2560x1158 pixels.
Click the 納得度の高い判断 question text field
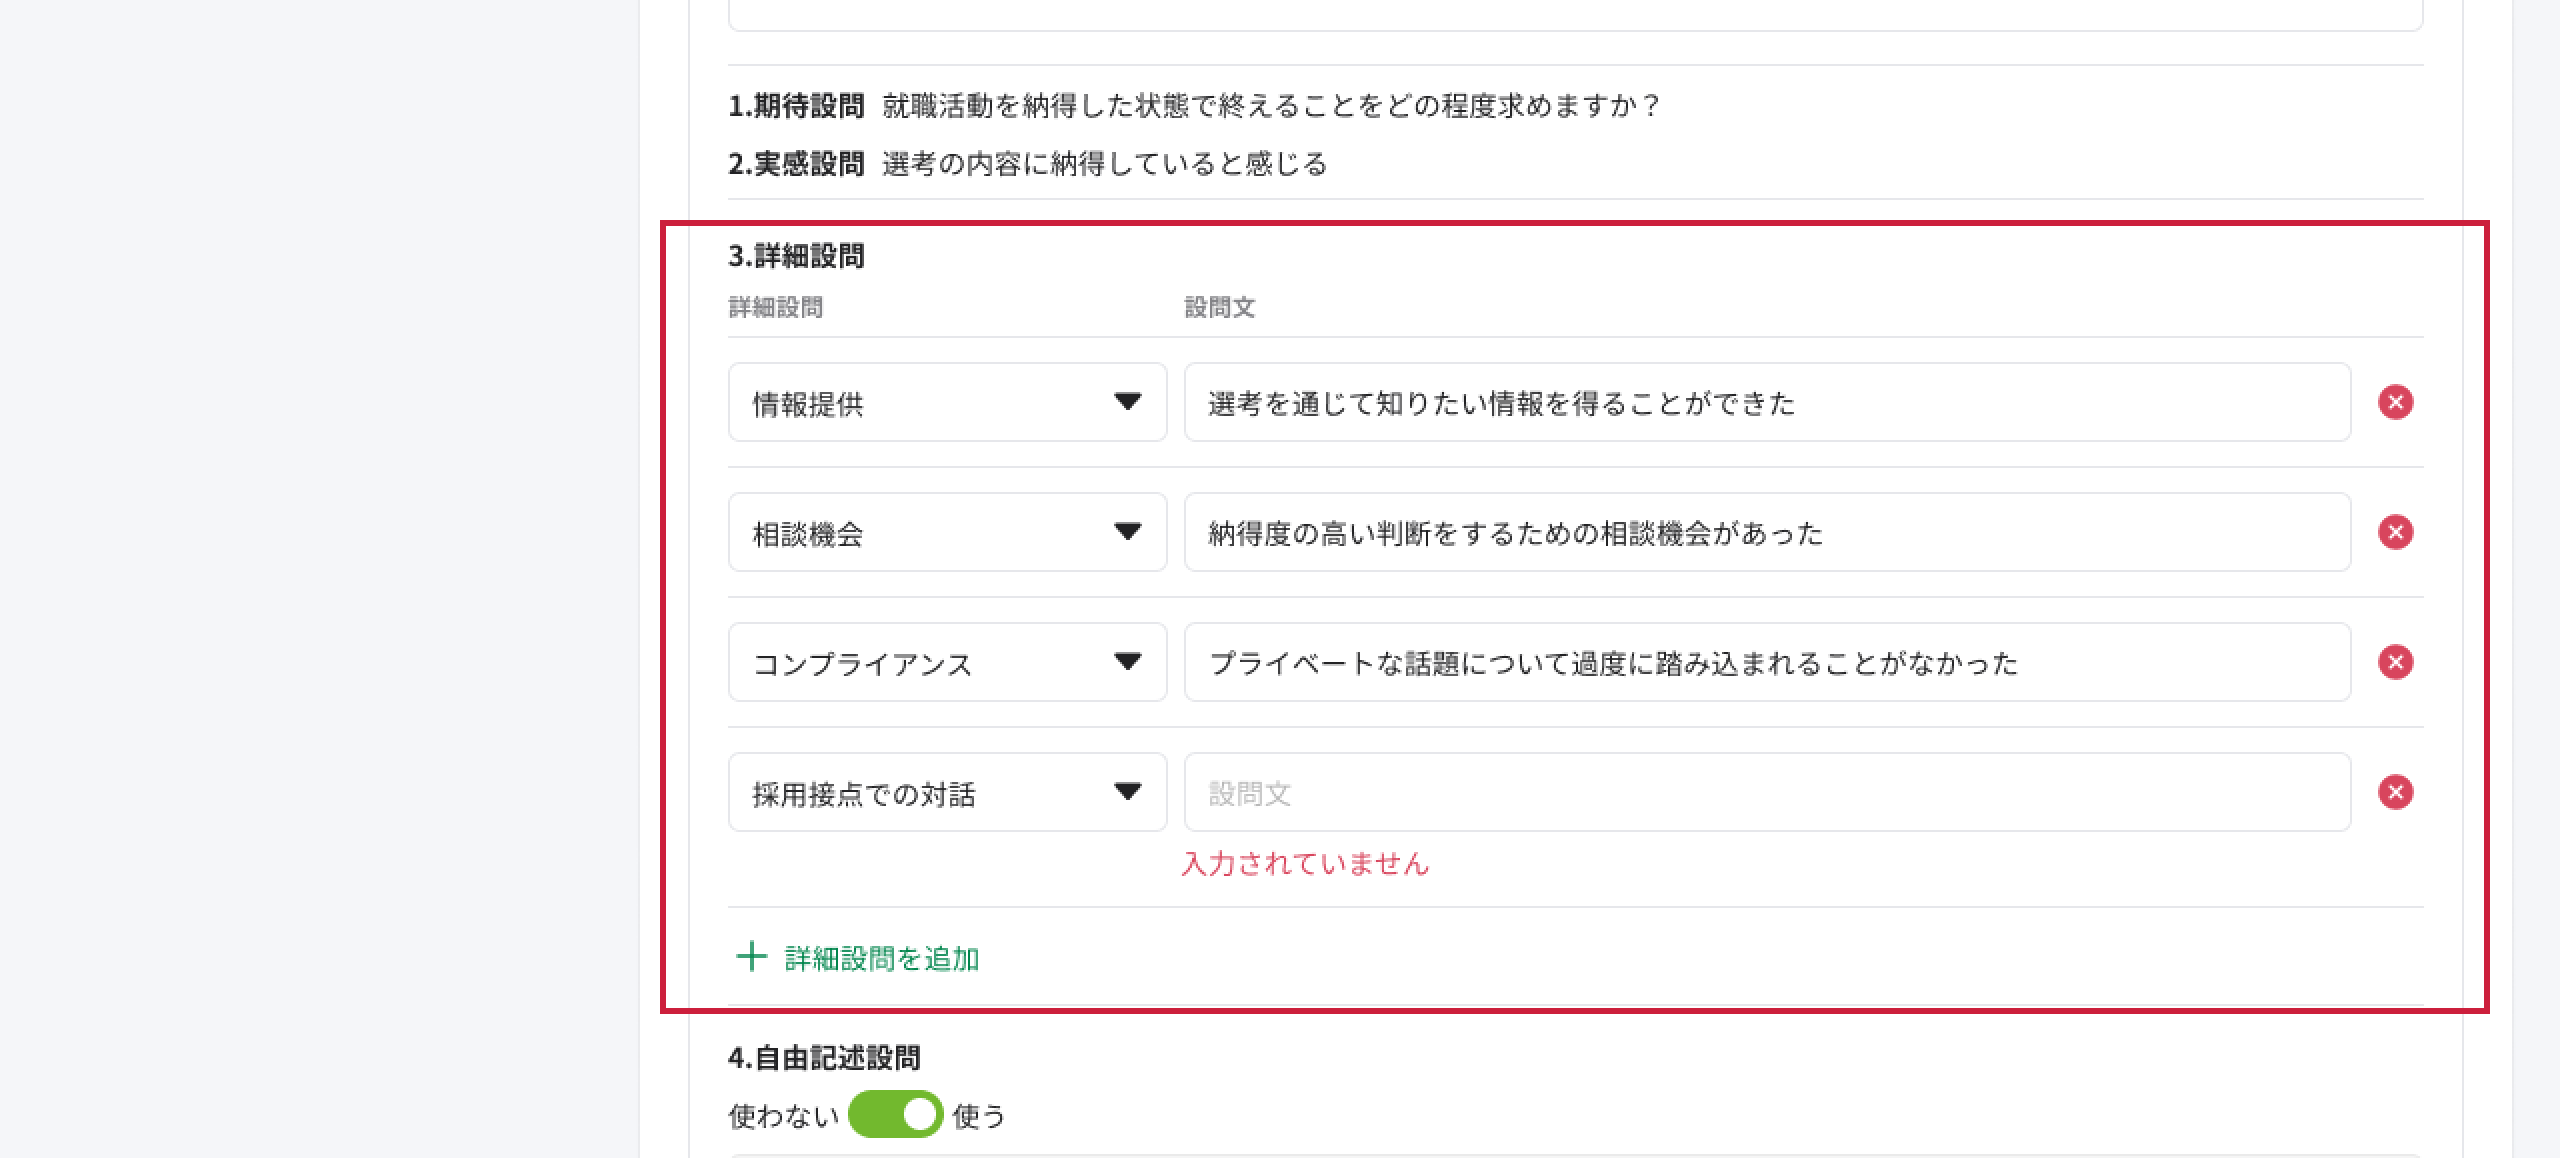pyautogui.click(x=1766, y=532)
